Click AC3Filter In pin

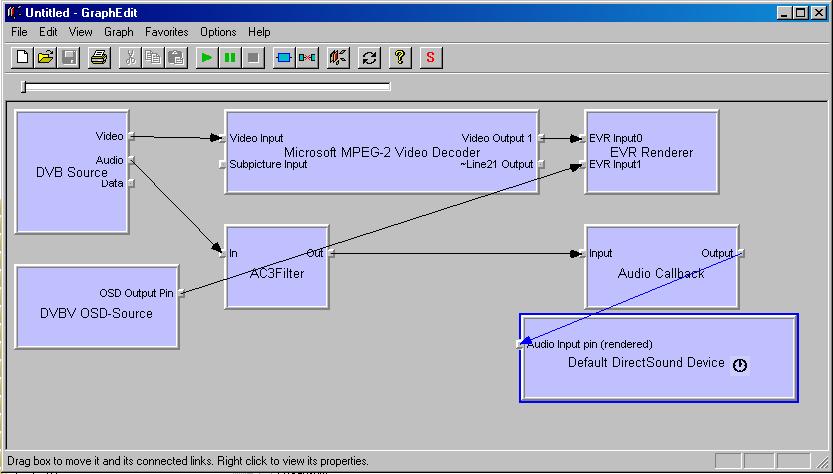223,253
